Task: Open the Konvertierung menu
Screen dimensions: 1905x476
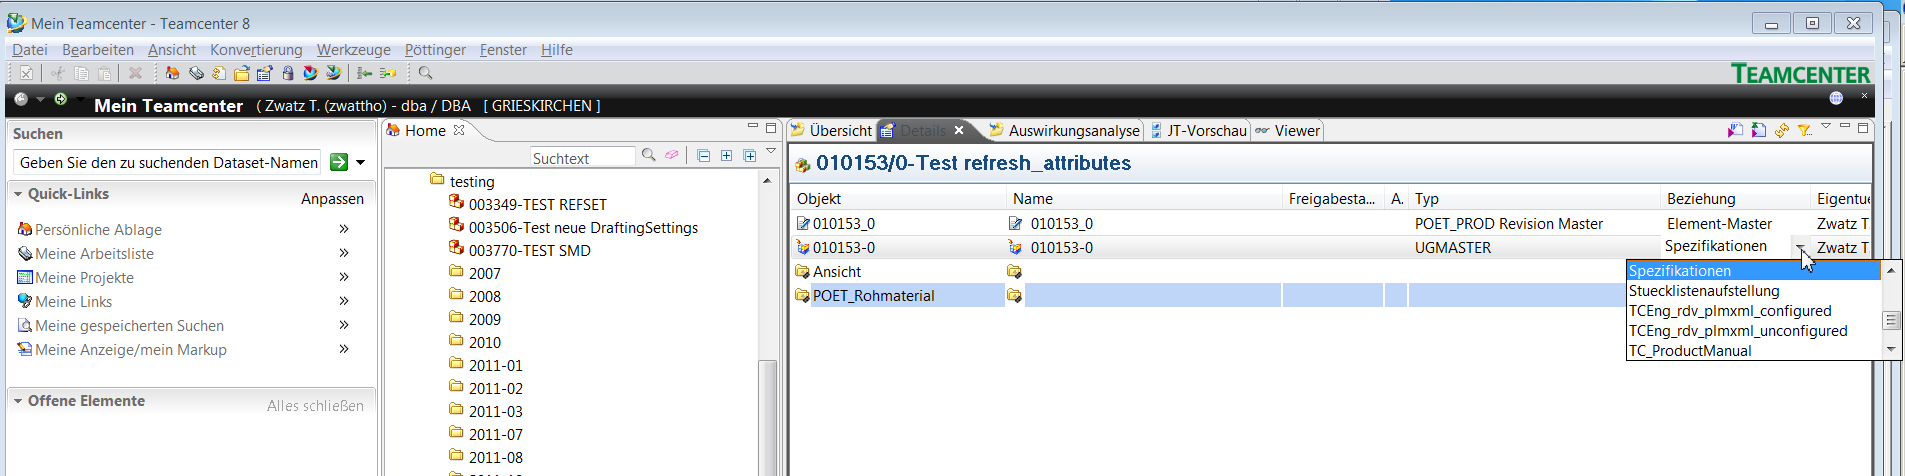Action: point(256,50)
